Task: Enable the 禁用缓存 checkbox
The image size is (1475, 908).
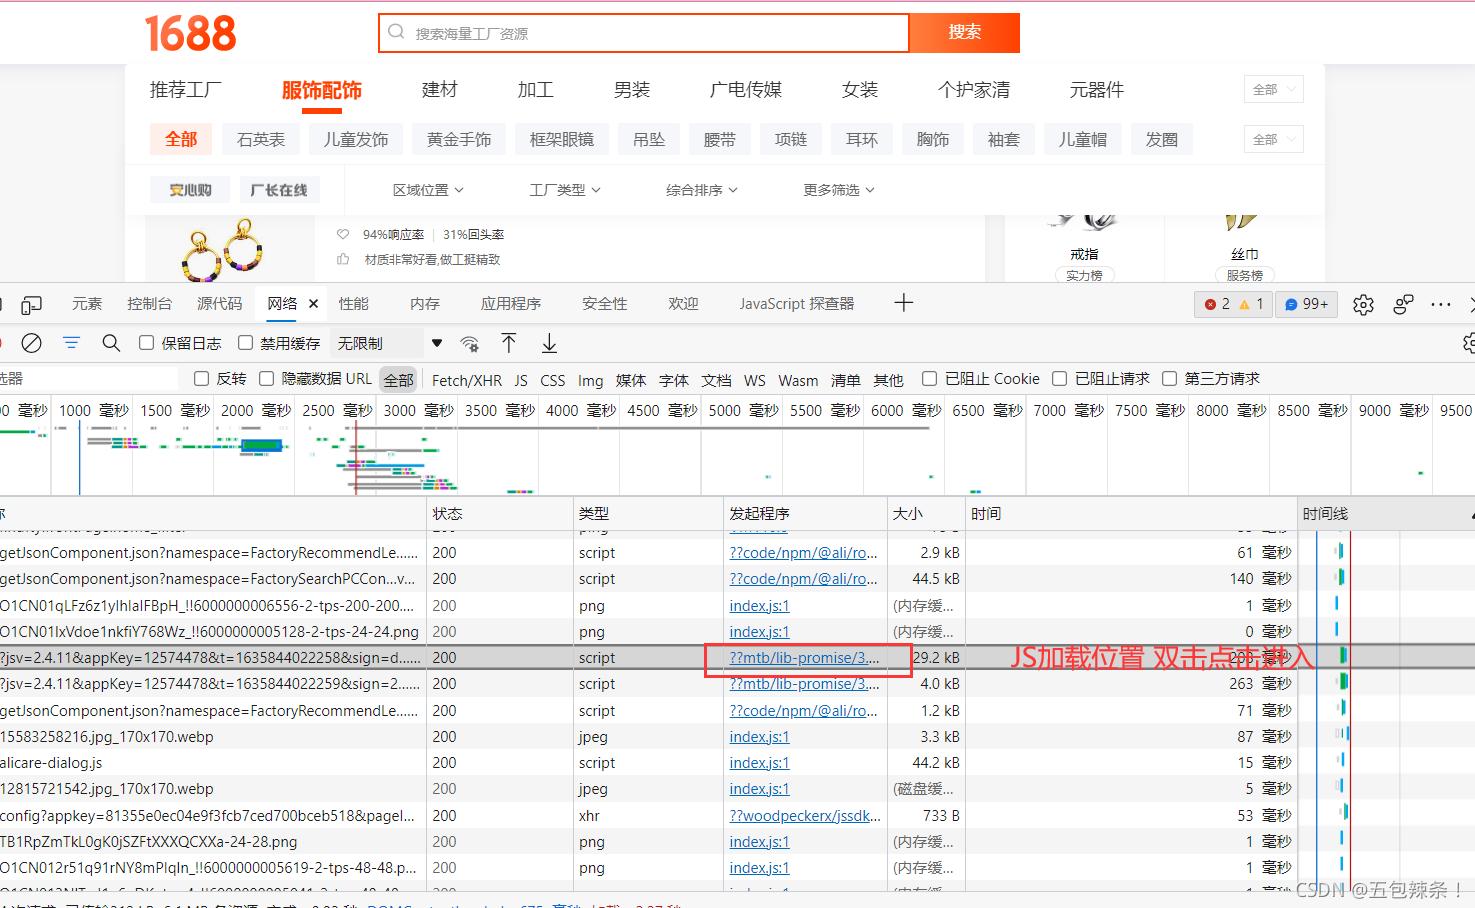Action: click(244, 342)
